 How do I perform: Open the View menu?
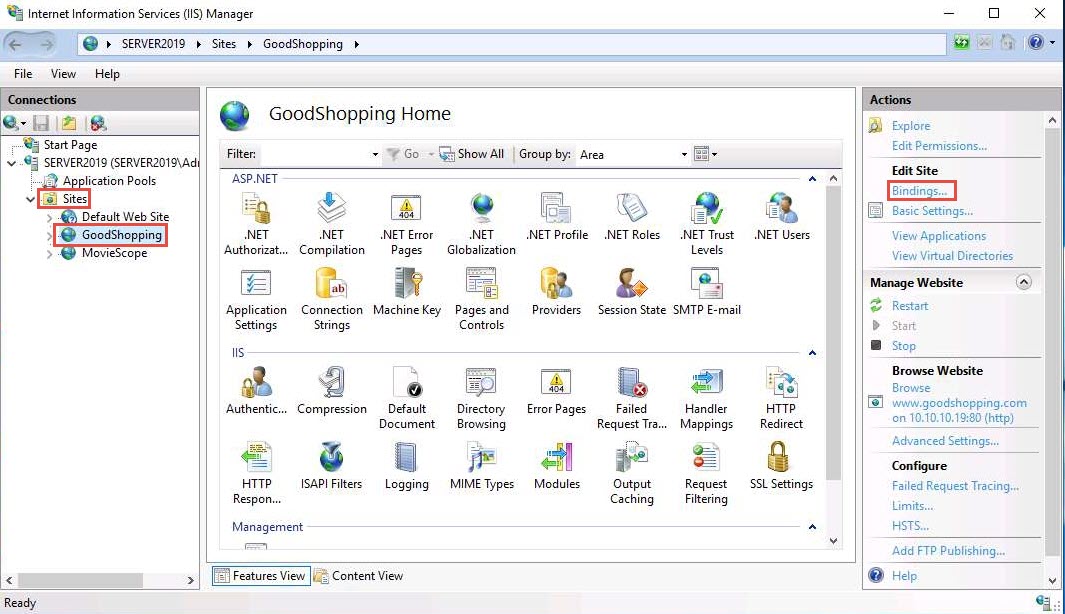coord(63,74)
